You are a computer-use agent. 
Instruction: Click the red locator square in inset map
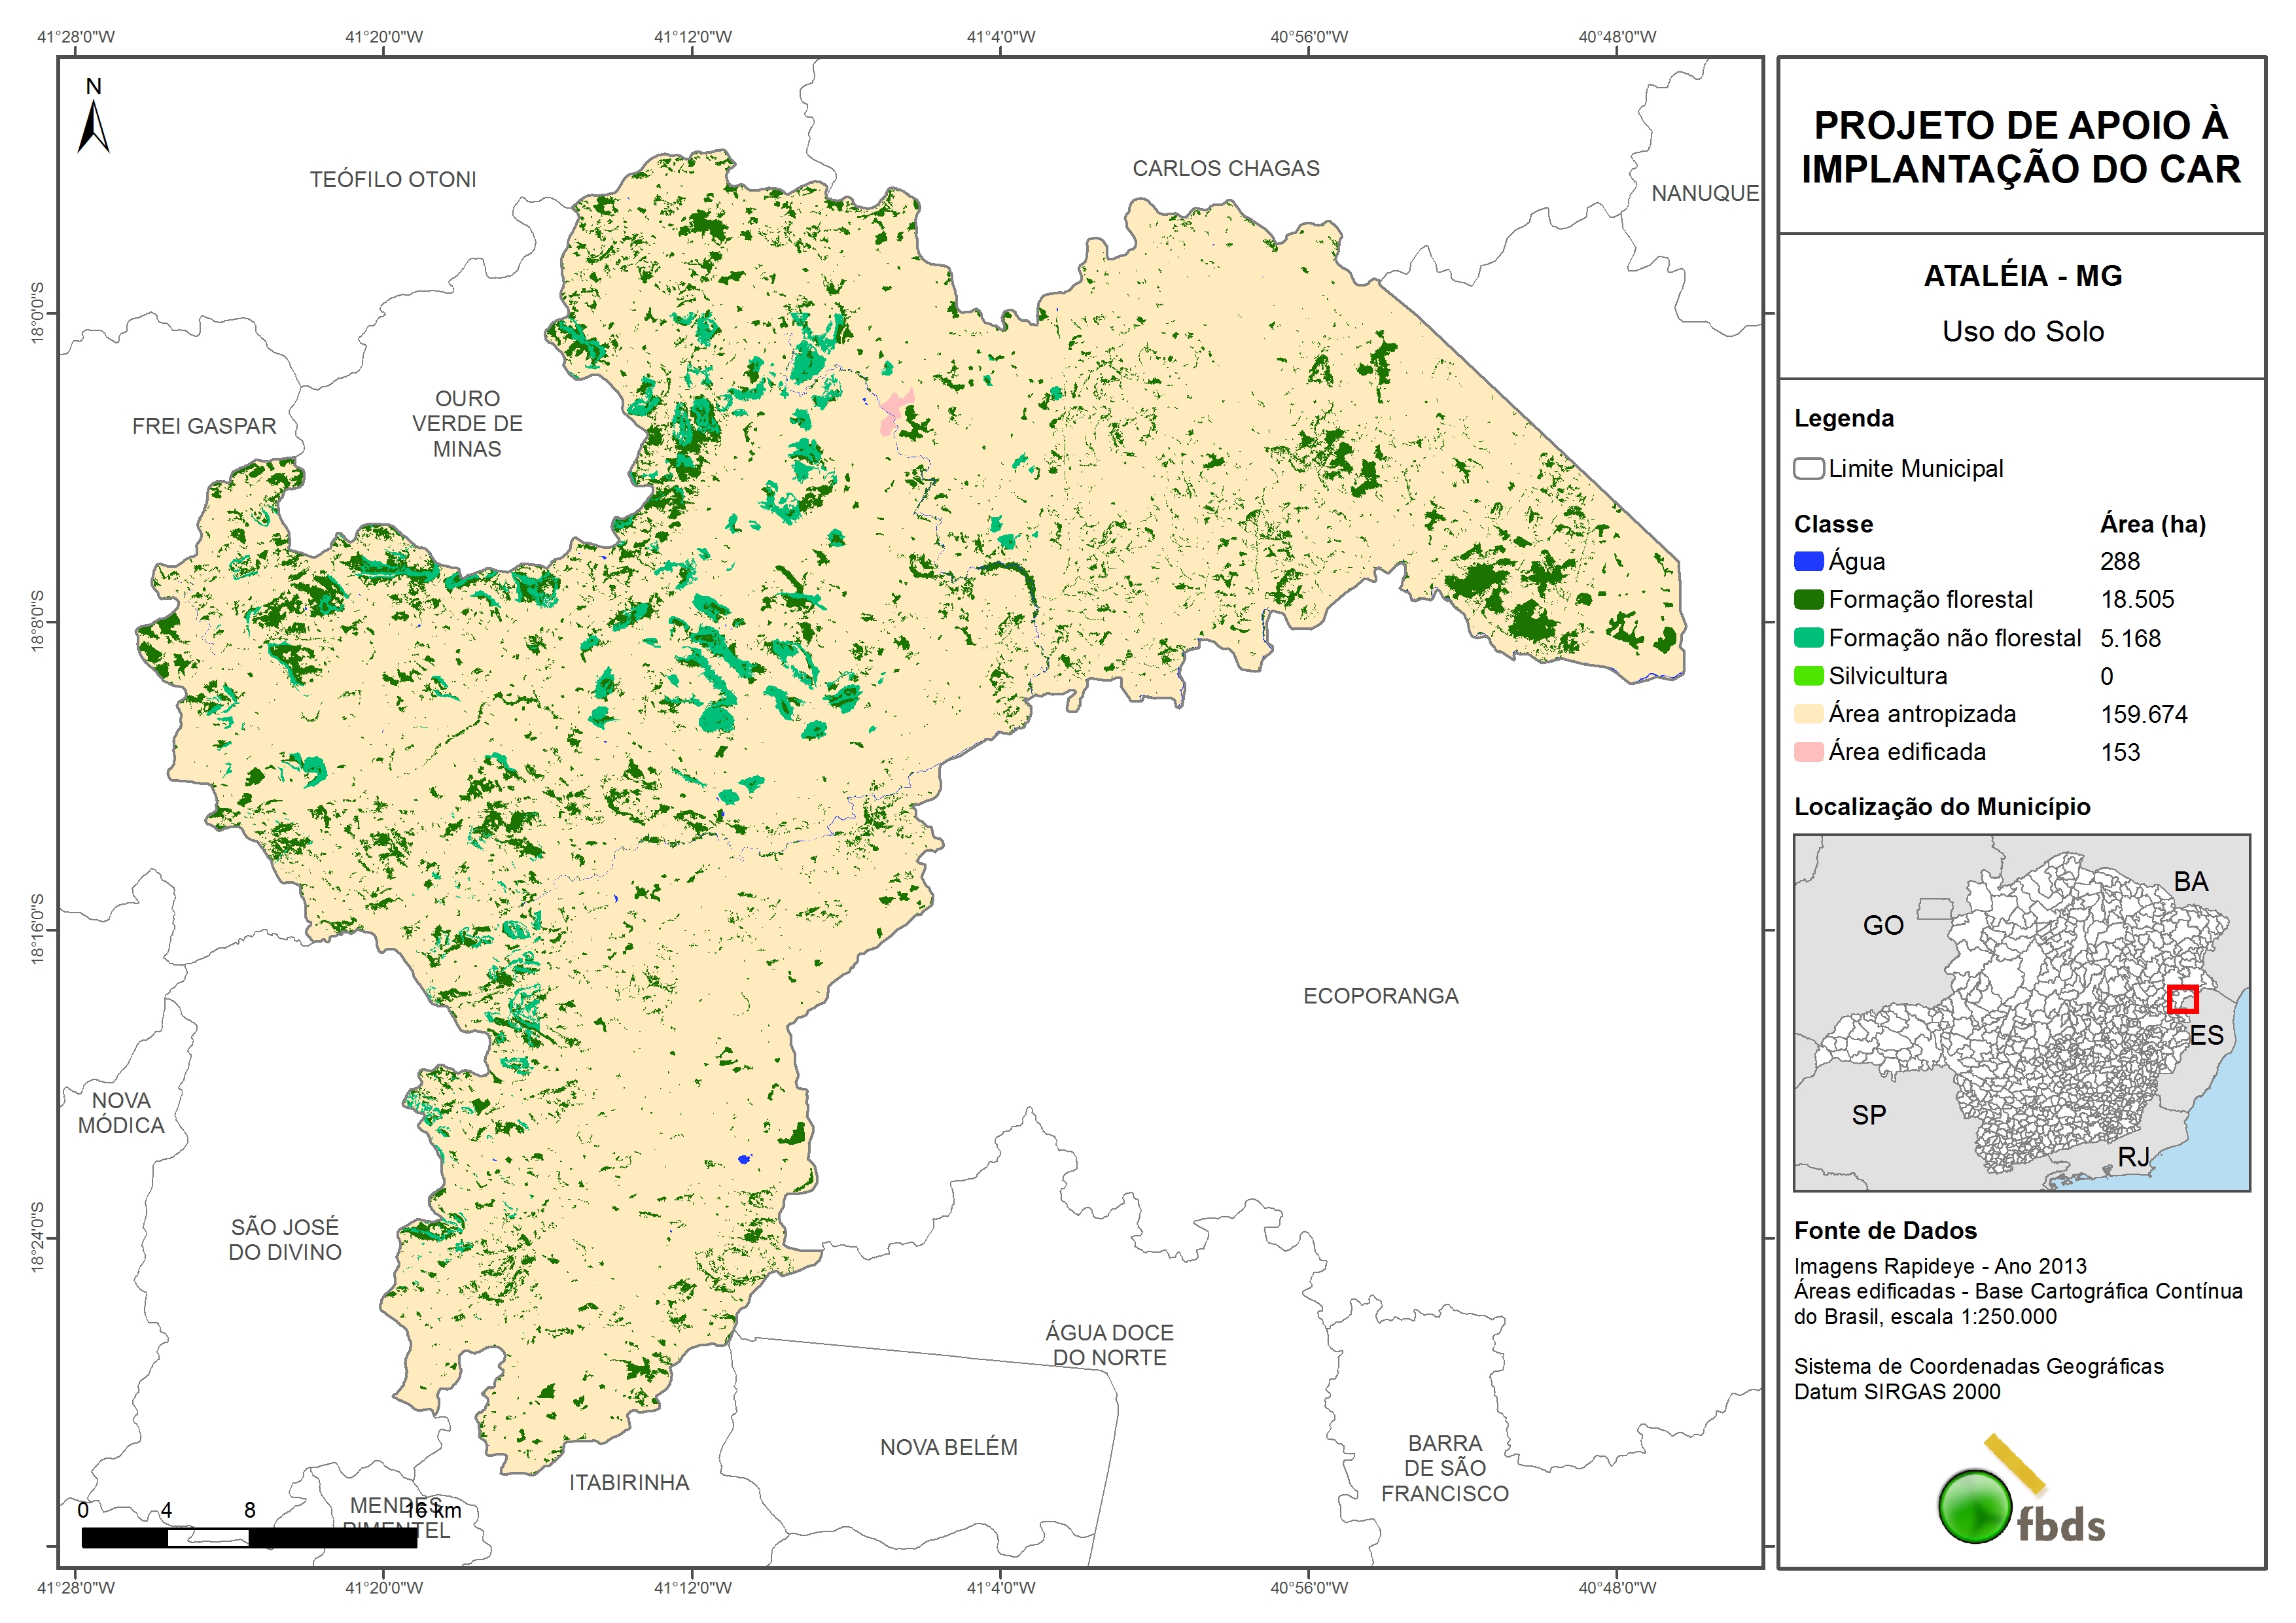pos(2182,999)
